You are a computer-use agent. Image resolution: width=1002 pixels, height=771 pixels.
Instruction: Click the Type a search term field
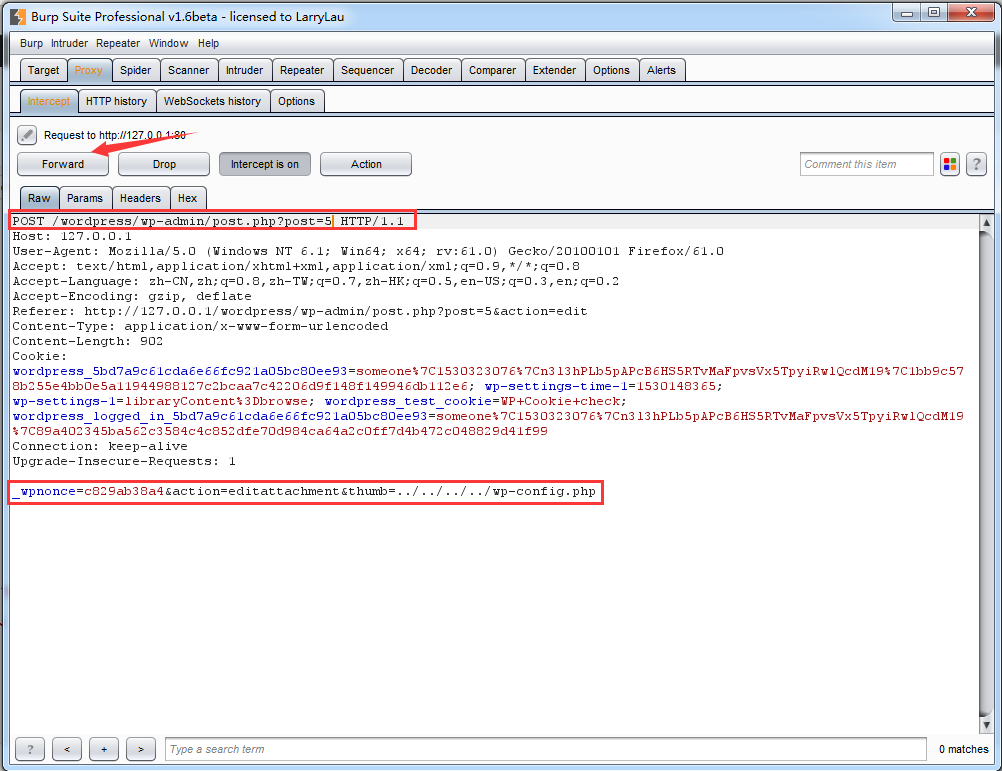pyautogui.click(x=546, y=749)
